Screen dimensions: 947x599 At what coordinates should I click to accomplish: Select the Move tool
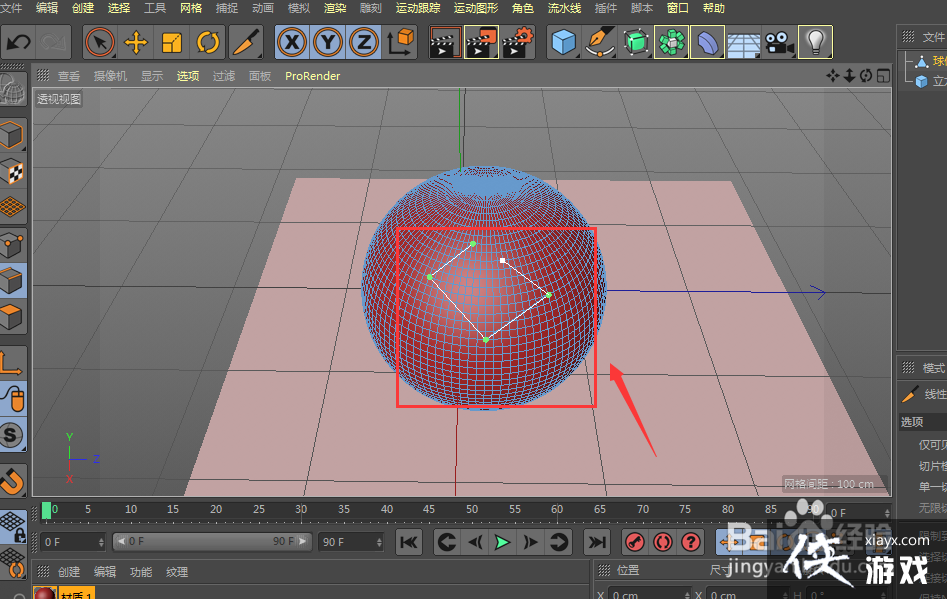pos(137,42)
